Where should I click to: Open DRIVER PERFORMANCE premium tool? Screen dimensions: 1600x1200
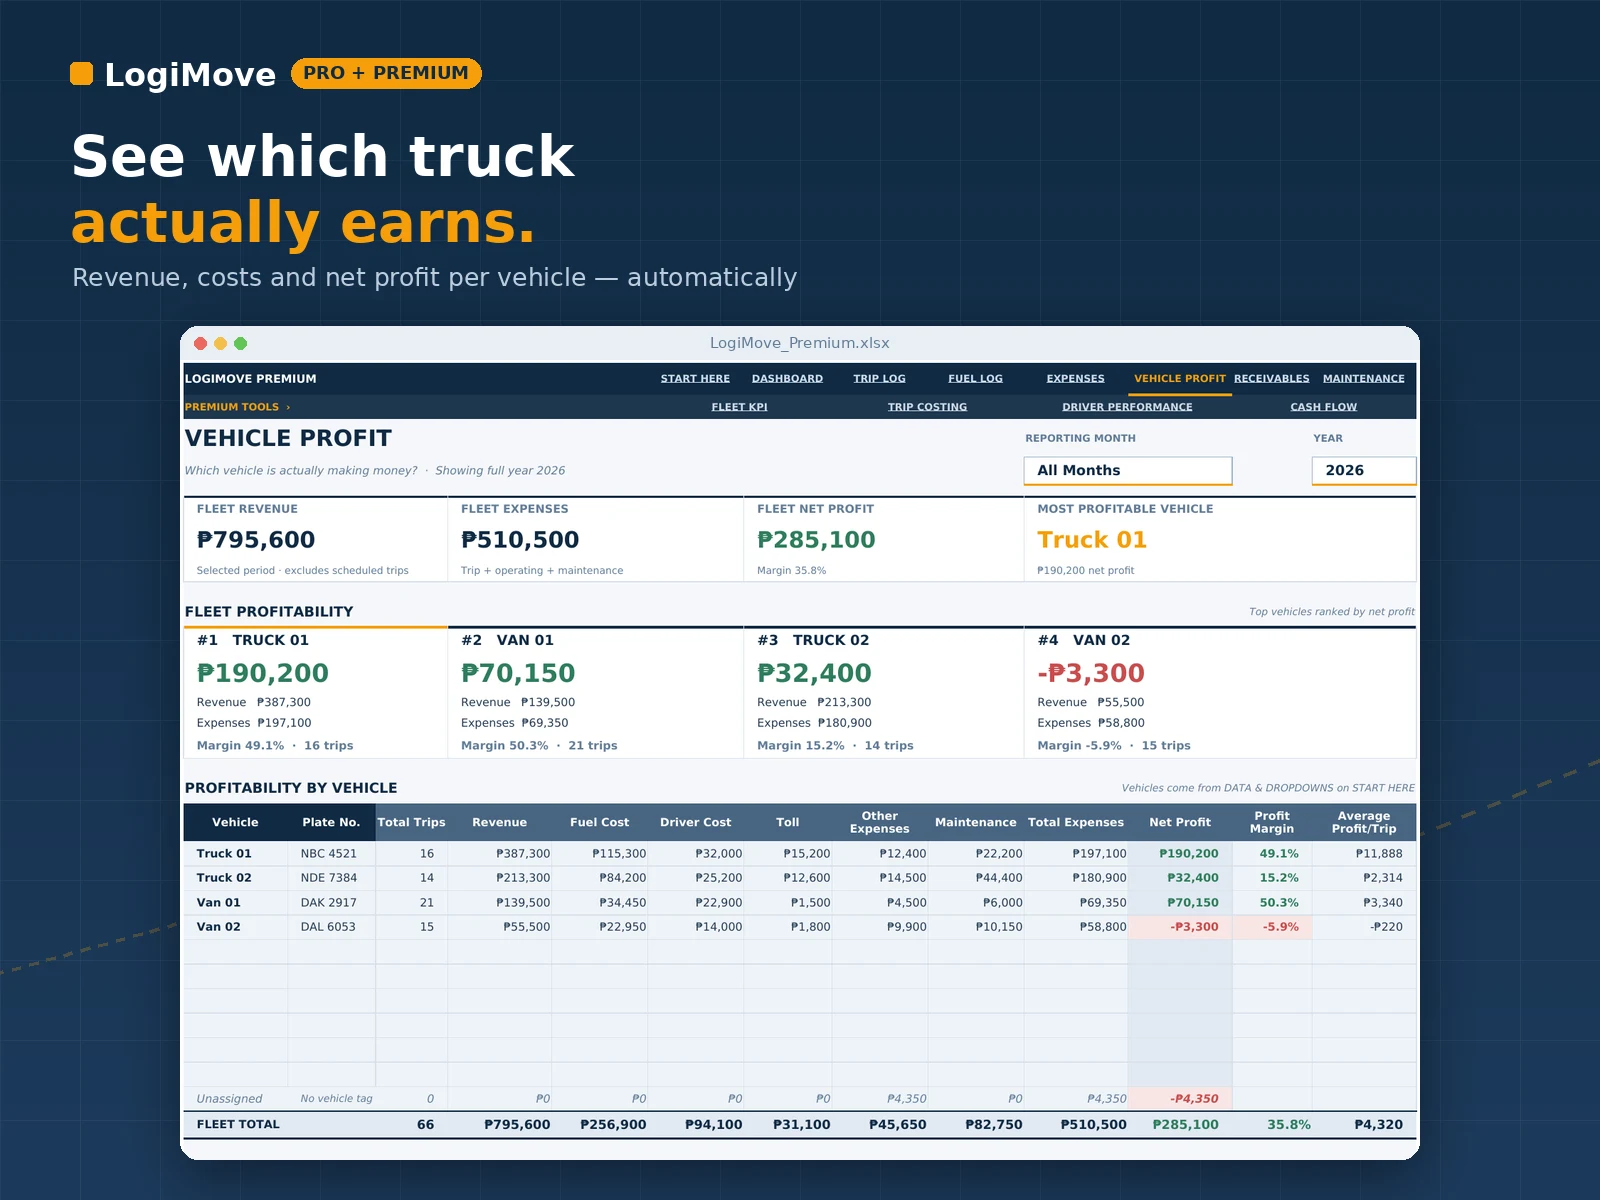(x=1127, y=407)
